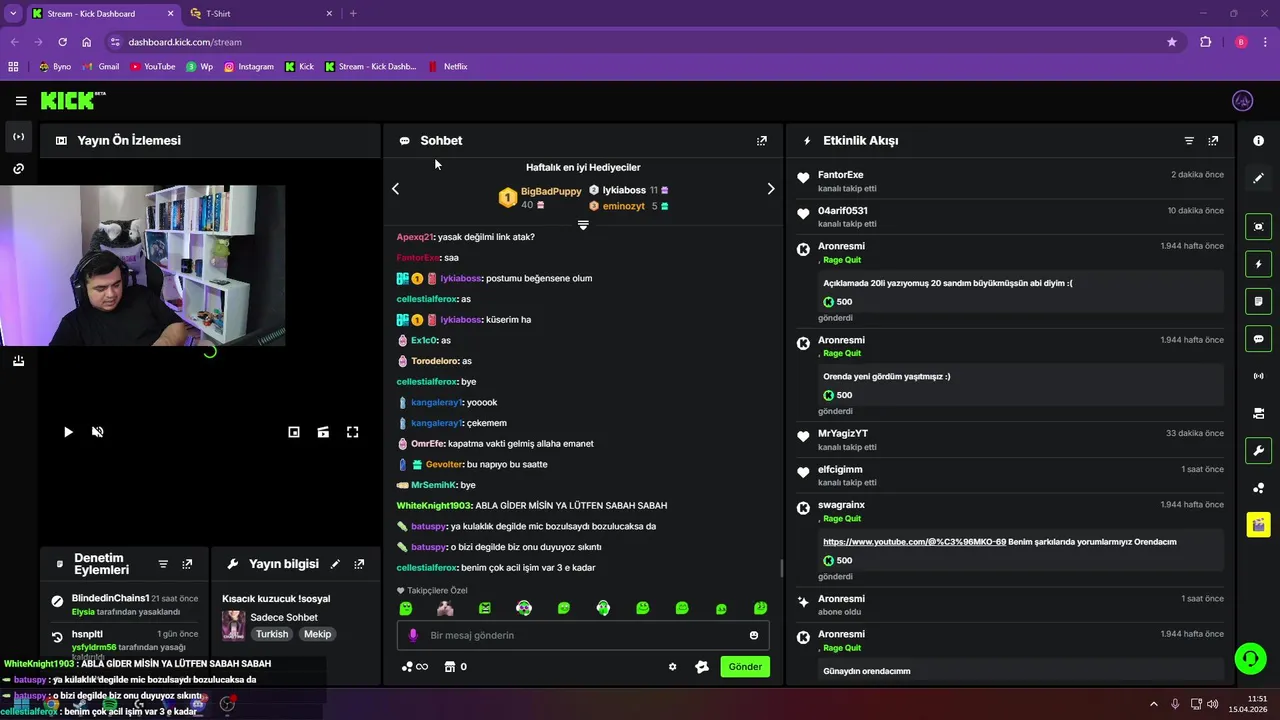Pop out the Etkinlik Akışı panel

1213,141
